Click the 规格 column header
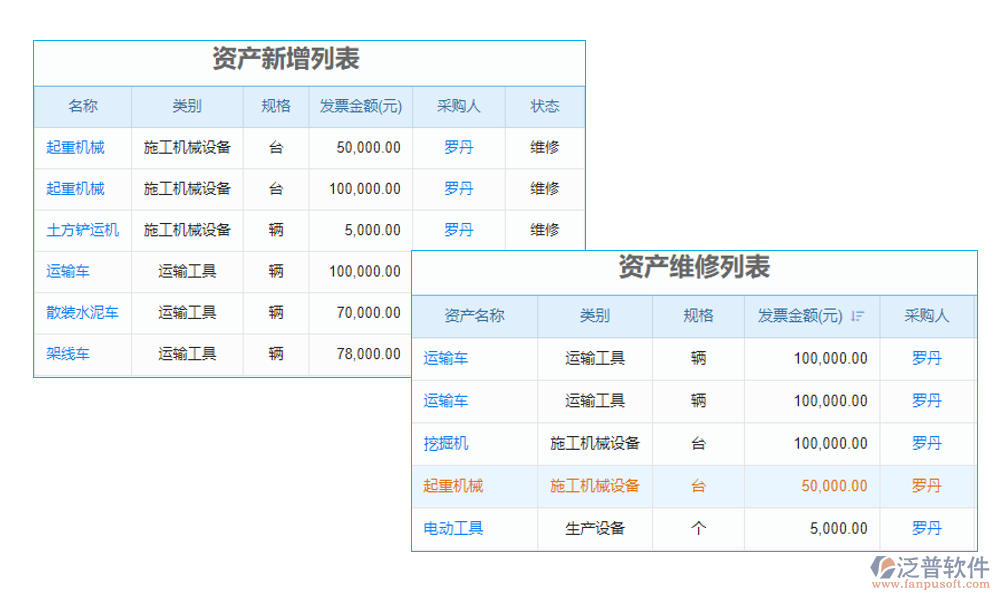The height and width of the screenshot is (600, 1000). (x=275, y=106)
